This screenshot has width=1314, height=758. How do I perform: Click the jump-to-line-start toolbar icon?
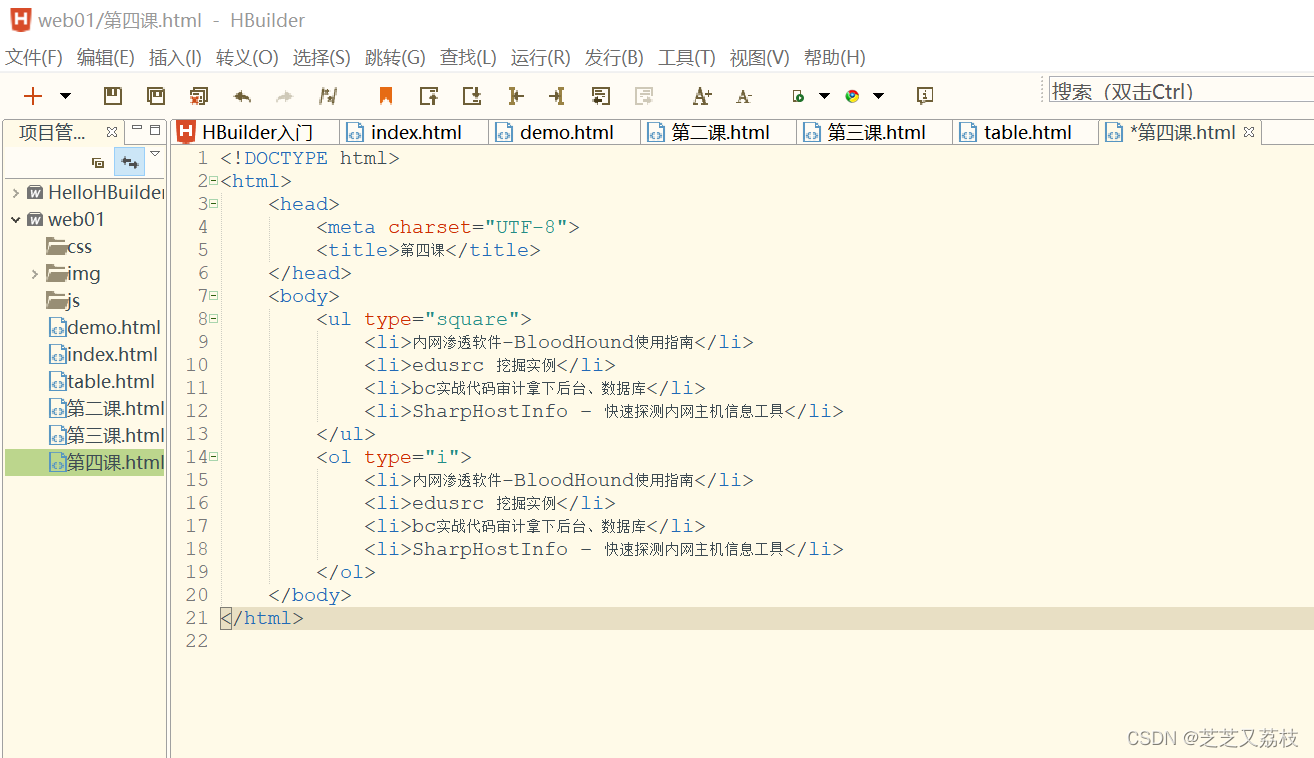tap(515, 96)
